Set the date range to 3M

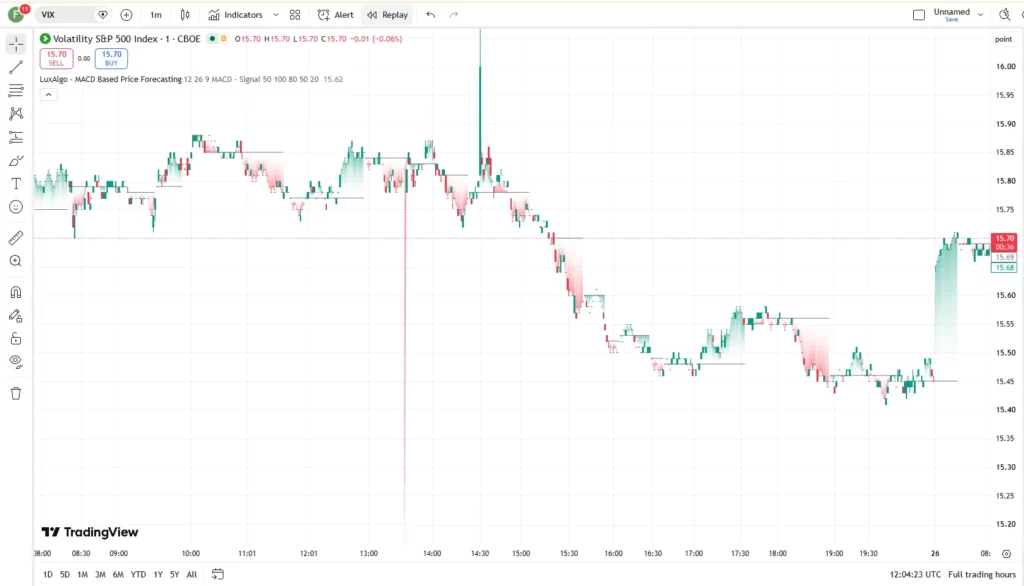pos(100,574)
